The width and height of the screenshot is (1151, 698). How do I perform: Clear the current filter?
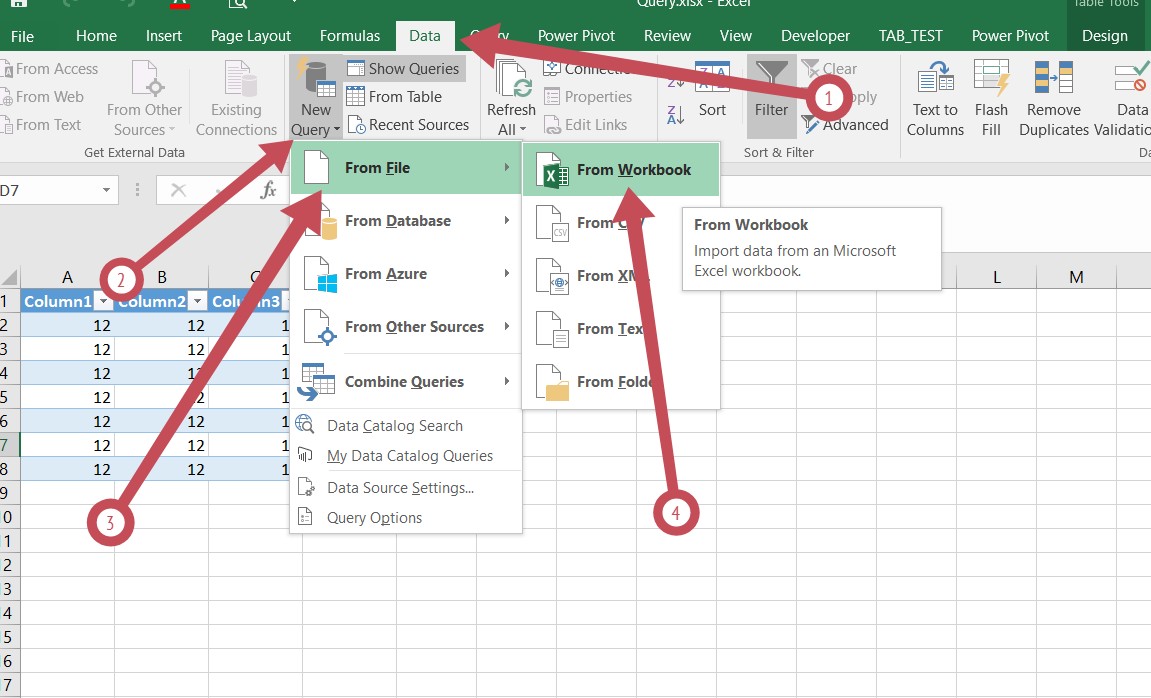pyautogui.click(x=829, y=69)
